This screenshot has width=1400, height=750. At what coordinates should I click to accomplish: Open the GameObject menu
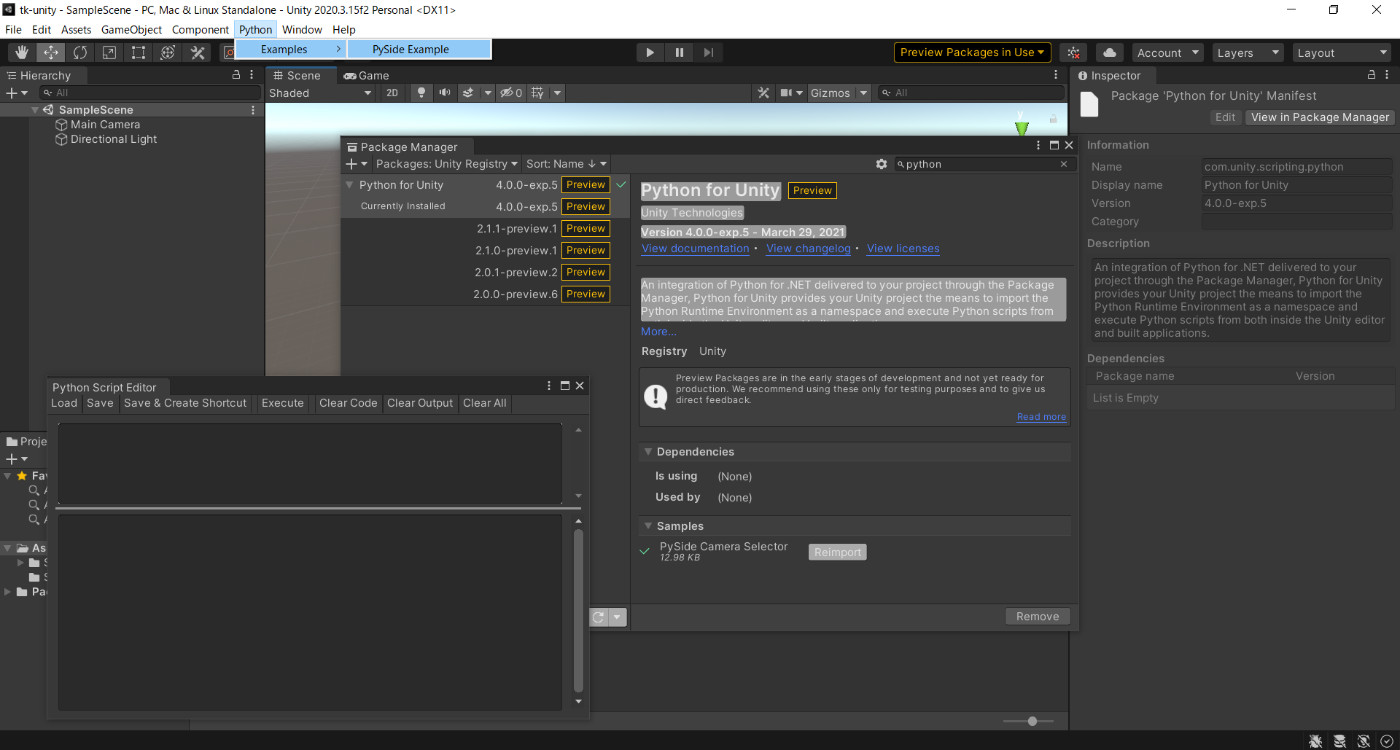(x=131, y=29)
